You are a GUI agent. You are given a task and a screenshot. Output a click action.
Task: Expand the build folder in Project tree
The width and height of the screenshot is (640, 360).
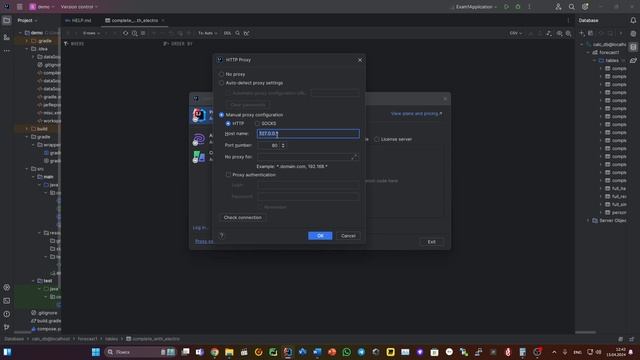click(x=27, y=129)
